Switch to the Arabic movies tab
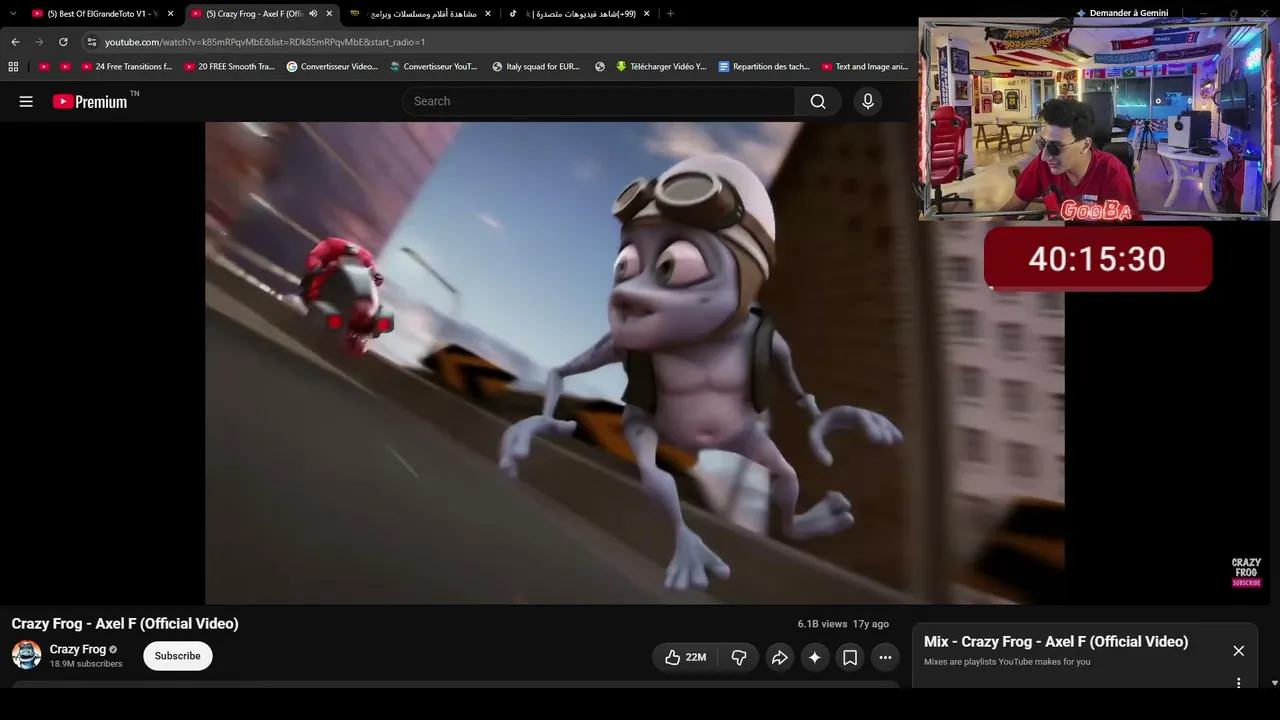The image size is (1280, 720). [x=421, y=14]
